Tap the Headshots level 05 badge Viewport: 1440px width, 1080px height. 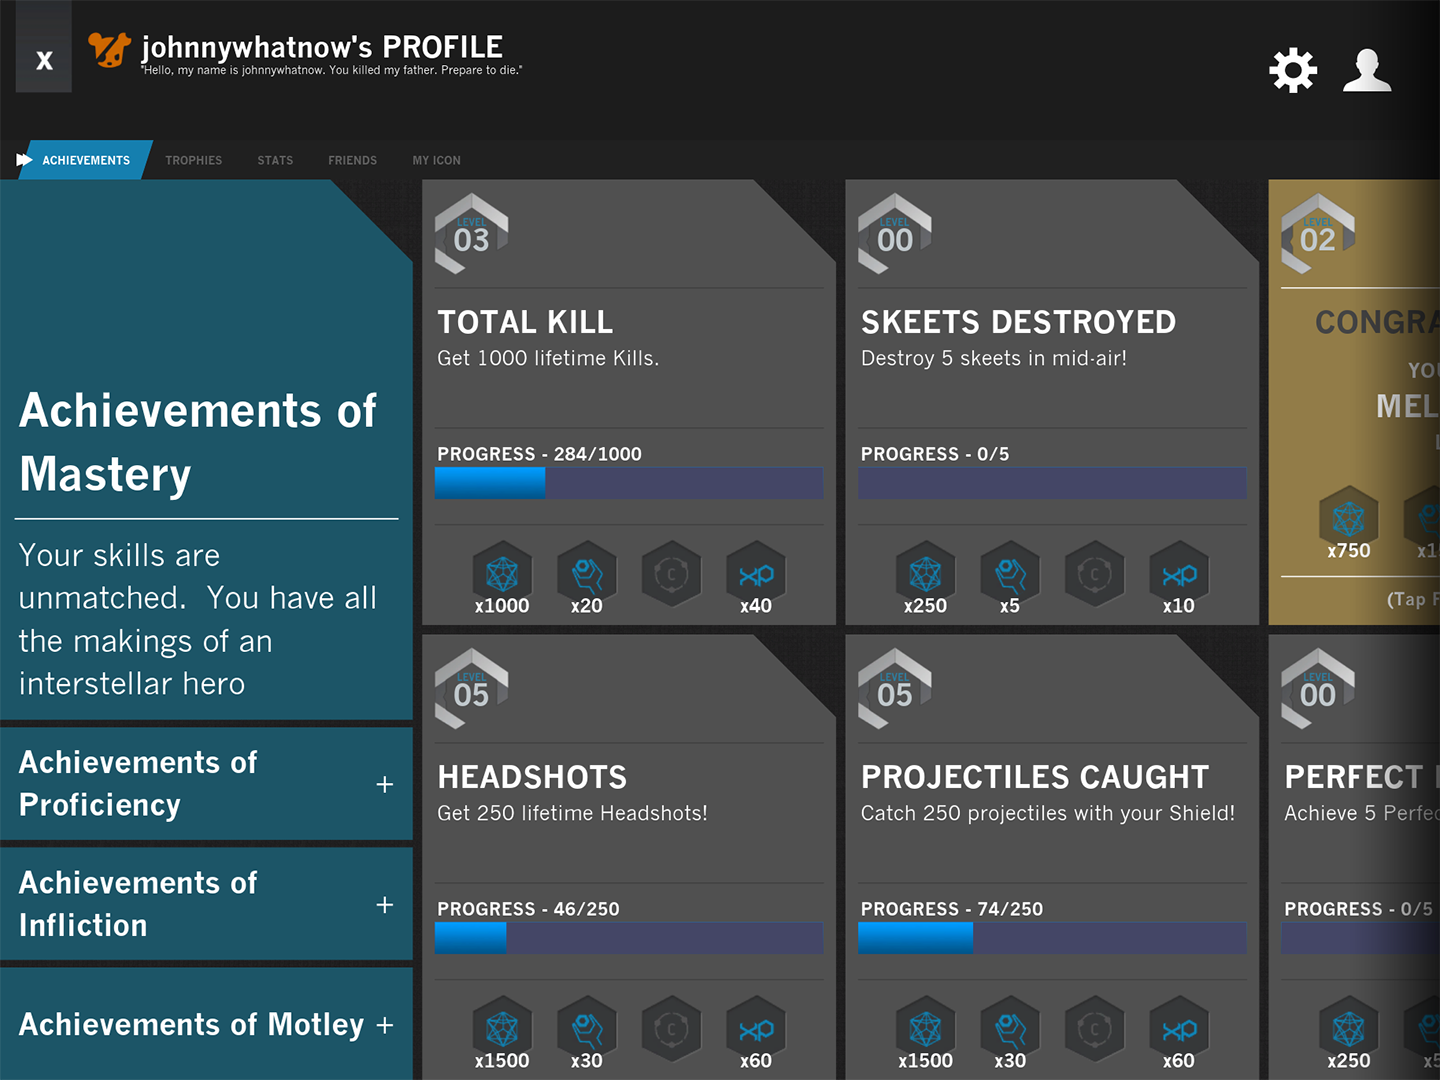click(471, 689)
